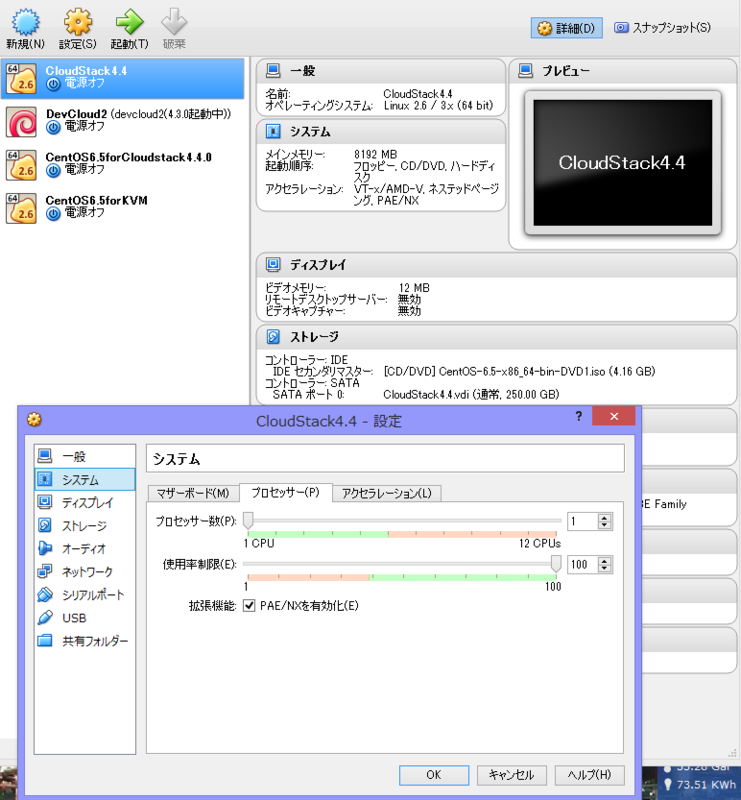Screen dimensions: 741x800
Task: Switch to マザーボード(M) tab
Action: coord(193,493)
